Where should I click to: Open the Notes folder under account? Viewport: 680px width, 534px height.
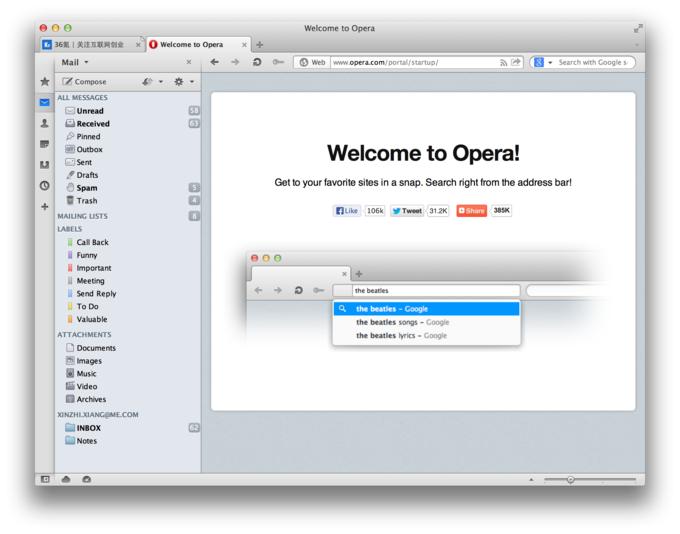(x=128, y=441)
